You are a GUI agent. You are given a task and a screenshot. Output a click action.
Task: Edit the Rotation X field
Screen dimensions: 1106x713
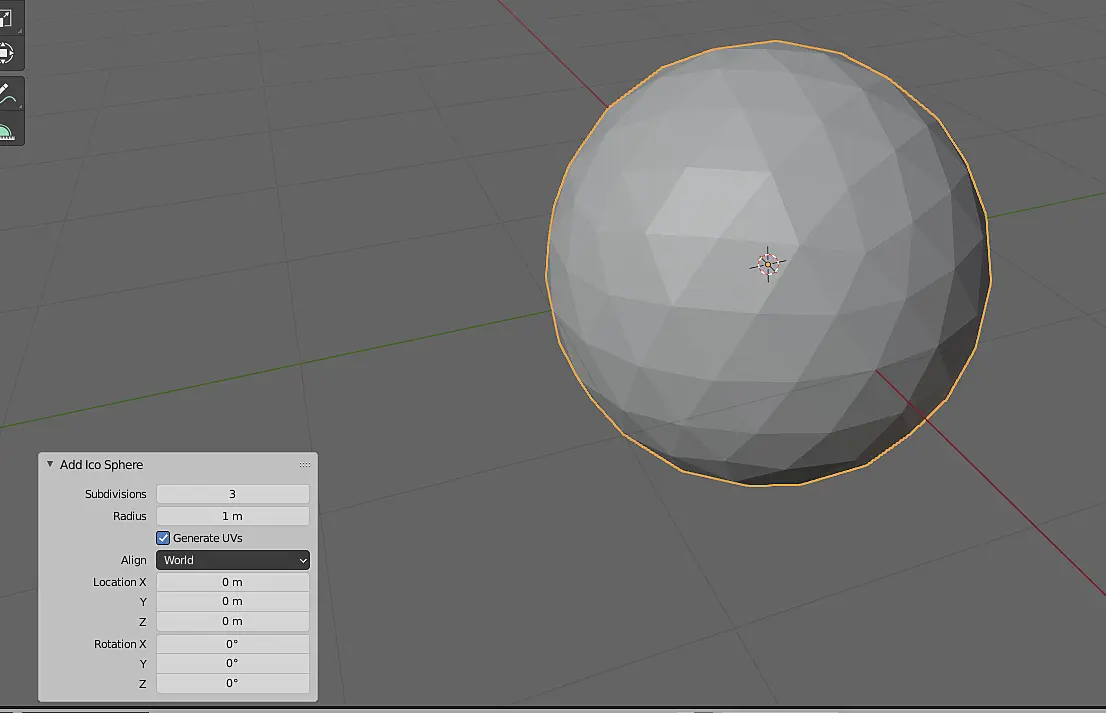point(233,644)
